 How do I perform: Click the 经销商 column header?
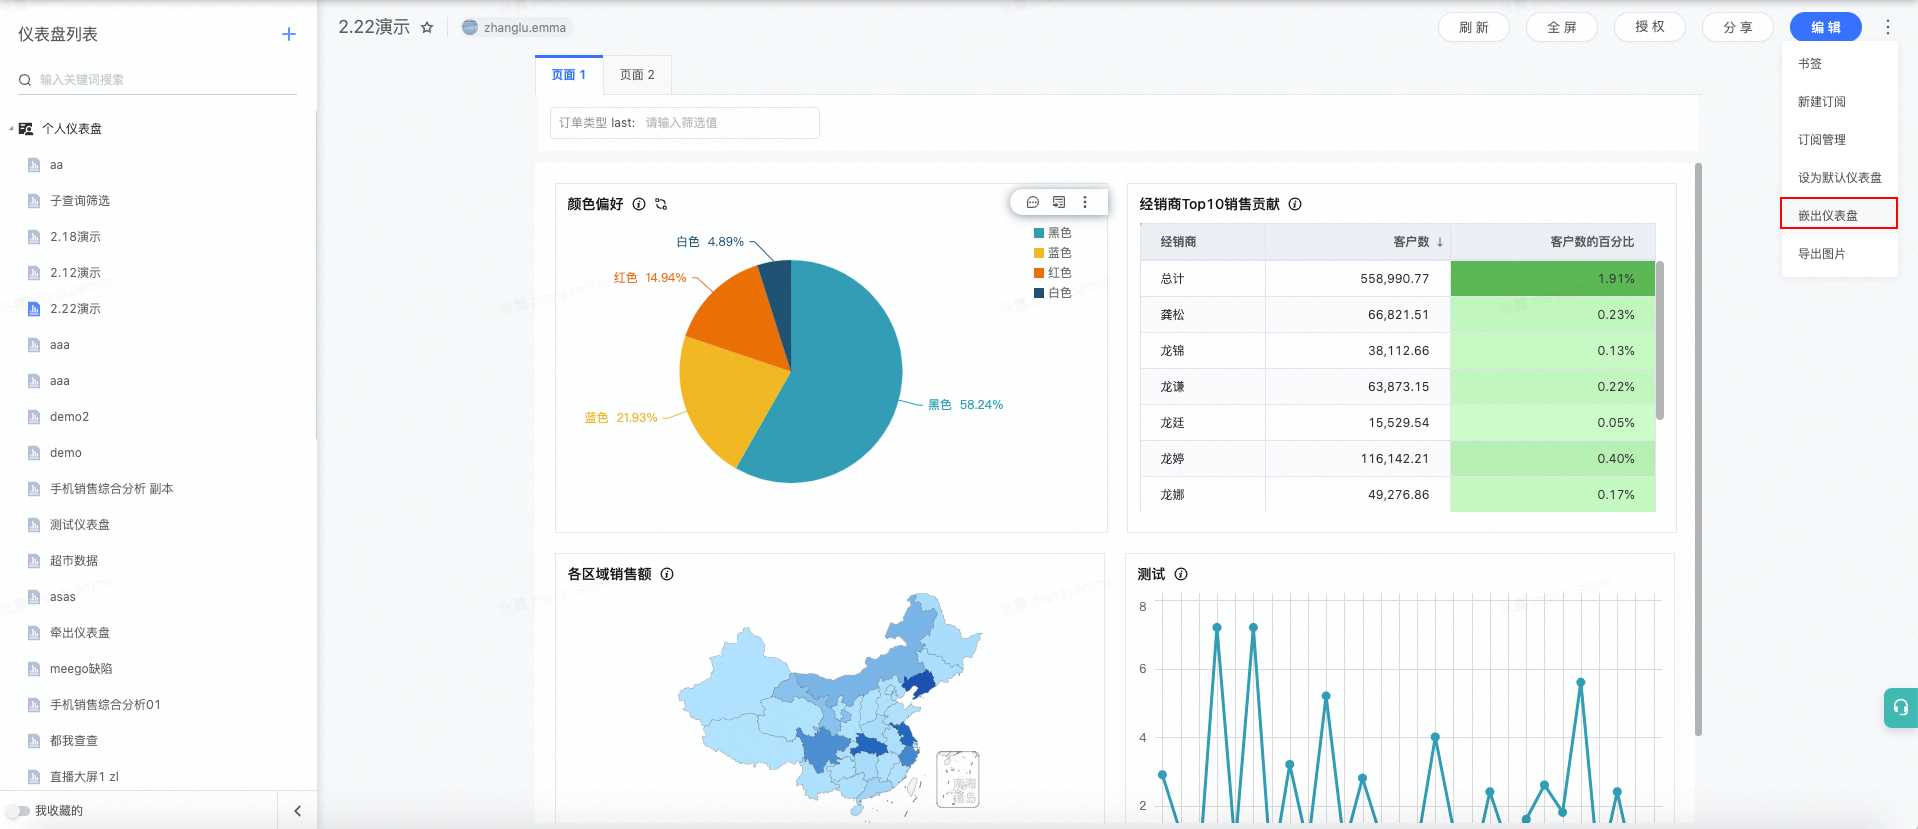1203,242
